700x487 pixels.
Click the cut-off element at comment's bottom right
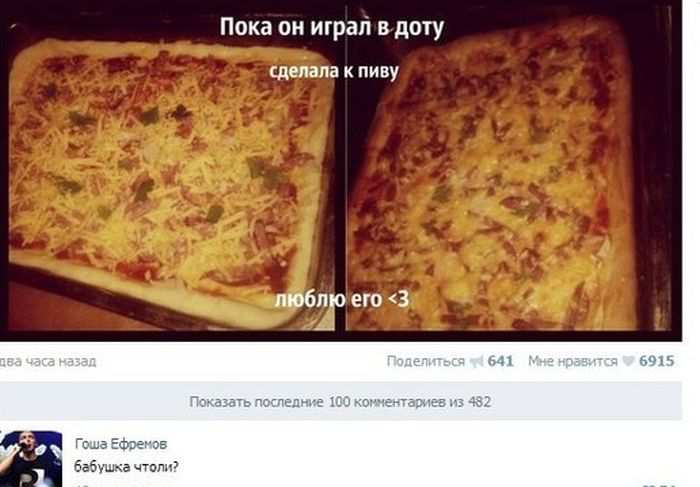coord(660,485)
